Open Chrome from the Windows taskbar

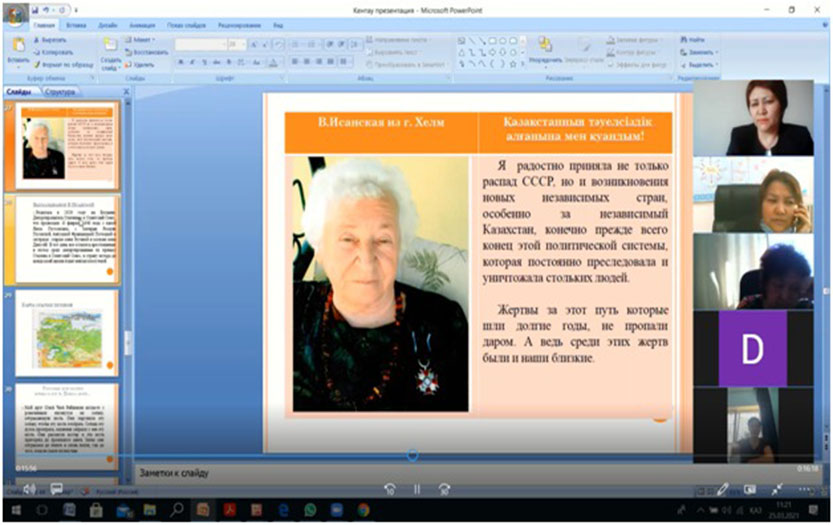(363, 510)
